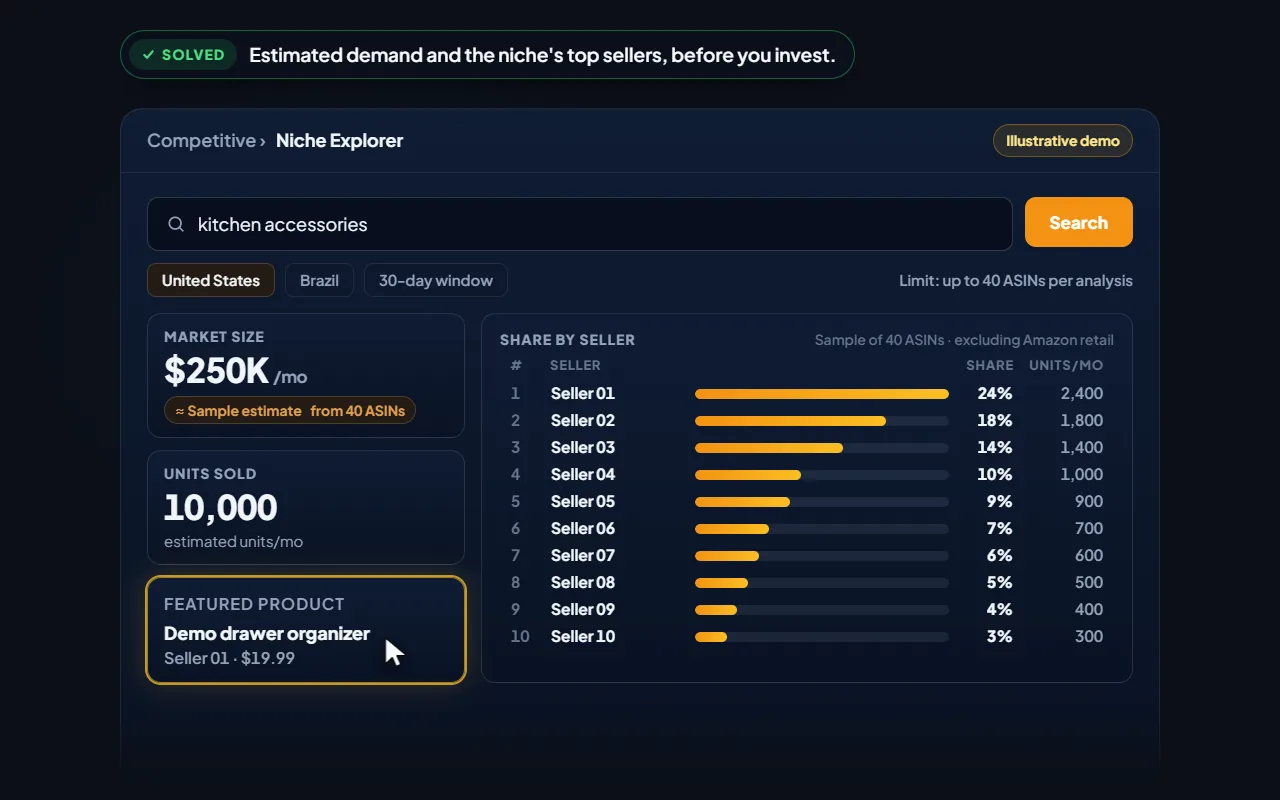Click the 24% share value

(x=995, y=393)
